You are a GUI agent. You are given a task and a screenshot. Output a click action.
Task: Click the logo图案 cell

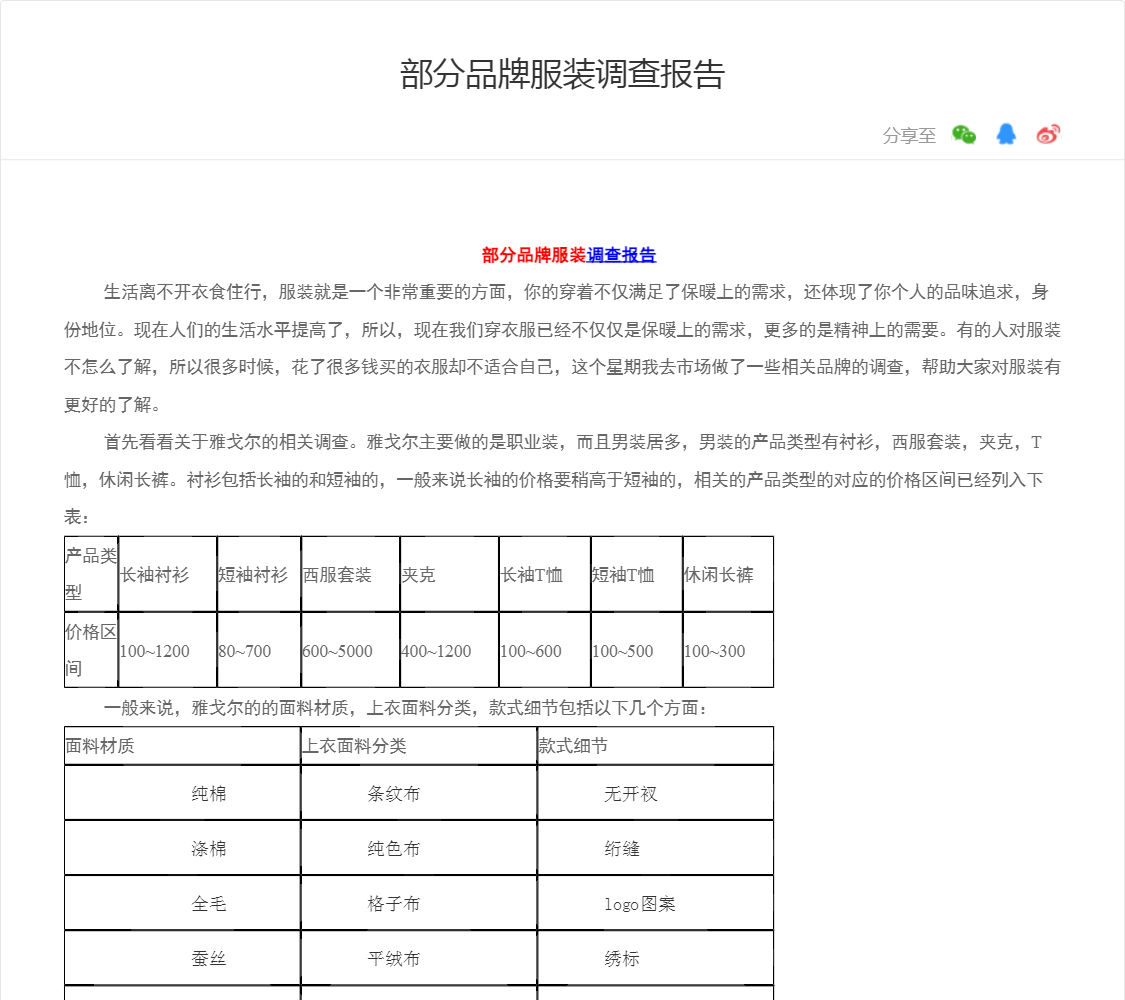(x=655, y=903)
